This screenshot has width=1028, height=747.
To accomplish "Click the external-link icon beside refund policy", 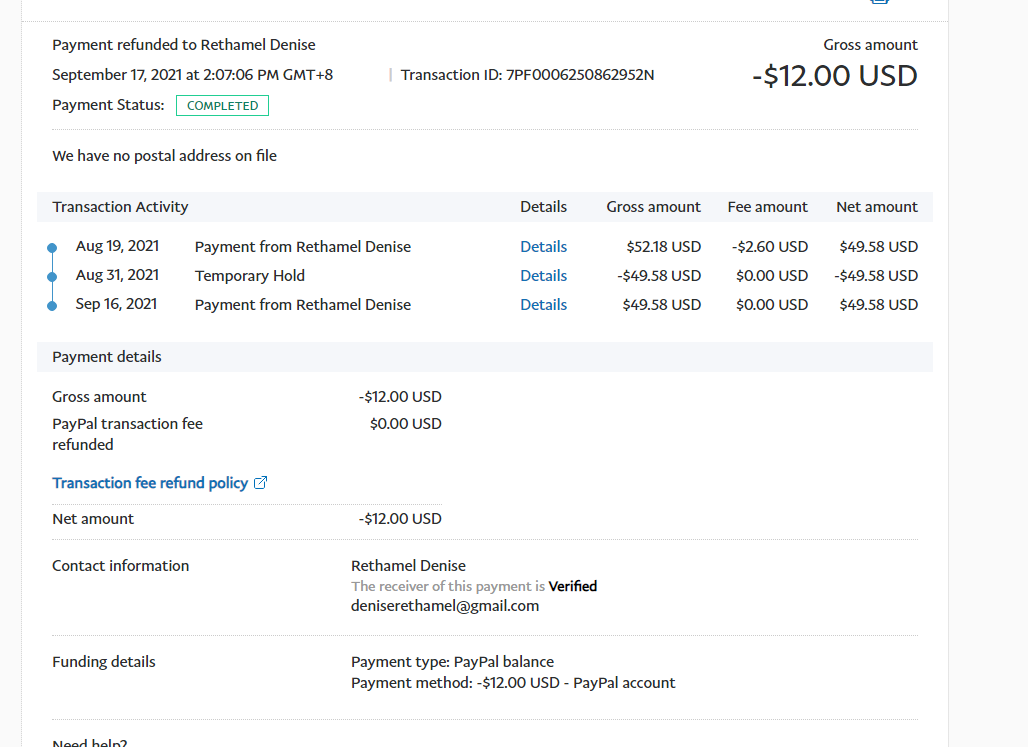I will (261, 483).
